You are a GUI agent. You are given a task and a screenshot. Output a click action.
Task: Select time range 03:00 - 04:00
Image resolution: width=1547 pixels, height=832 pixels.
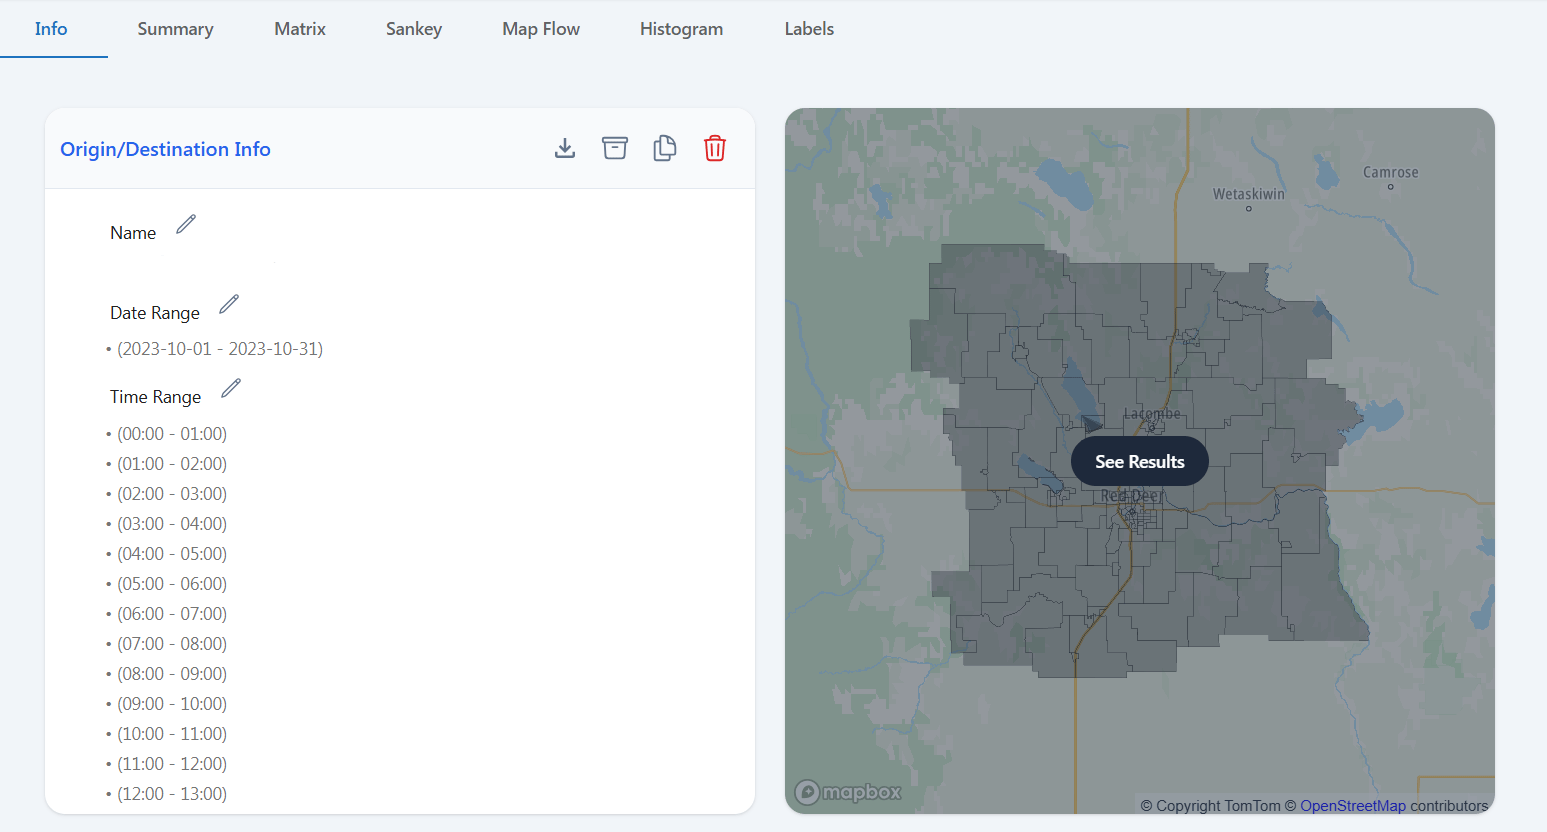tap(172, 524)
